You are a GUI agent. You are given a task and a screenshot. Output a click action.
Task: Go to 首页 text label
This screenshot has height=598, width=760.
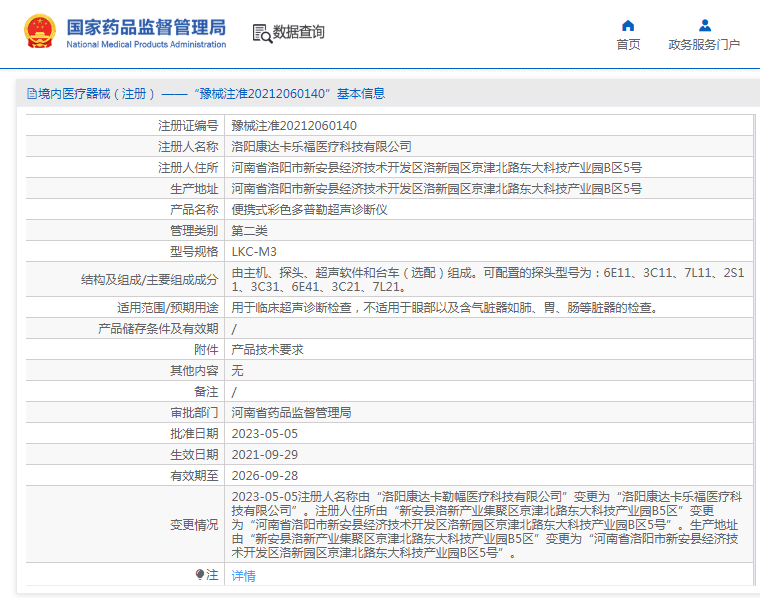(x=628, y=45)
